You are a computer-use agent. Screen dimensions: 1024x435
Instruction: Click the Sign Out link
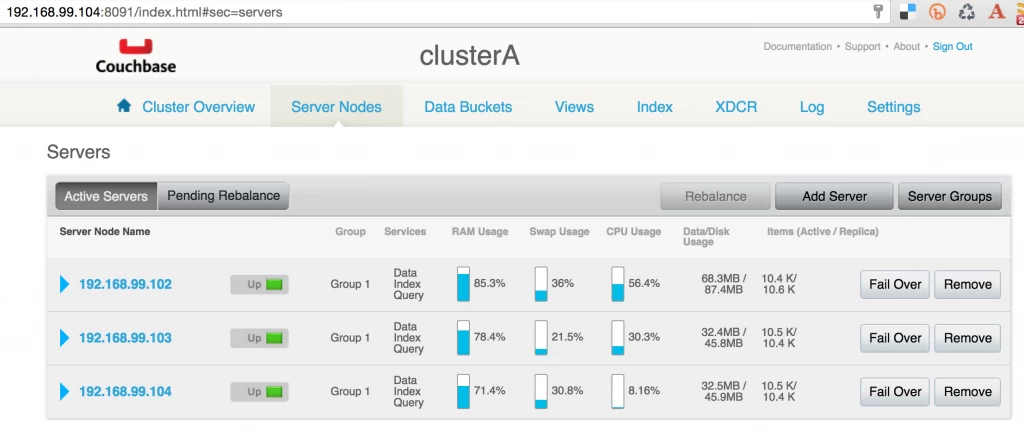[952, 46]
